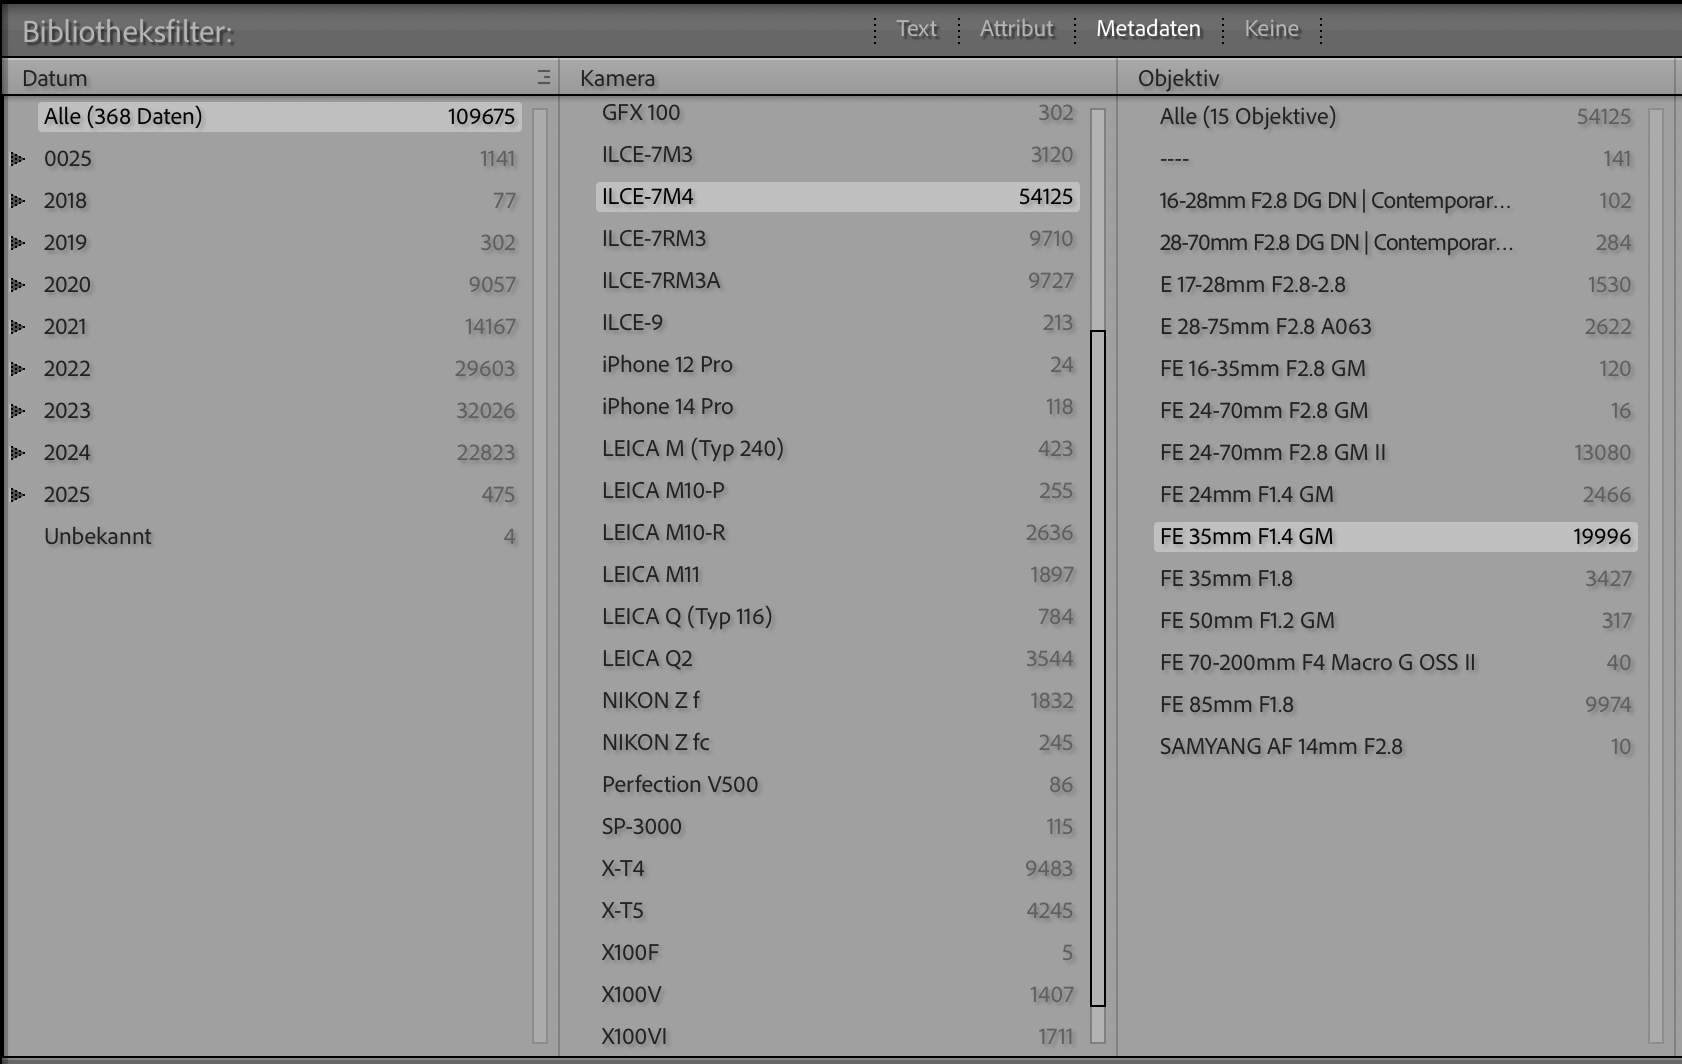Select FE 50mm F1.2 GM lens

pos(1396,620)
